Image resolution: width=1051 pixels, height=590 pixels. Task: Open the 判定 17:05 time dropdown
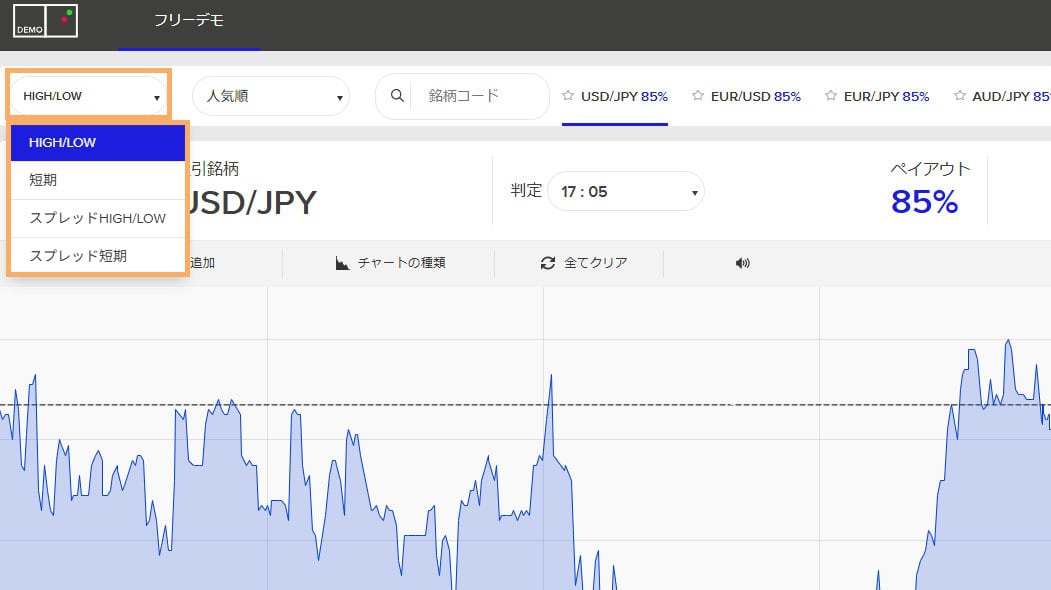(626, 192)
